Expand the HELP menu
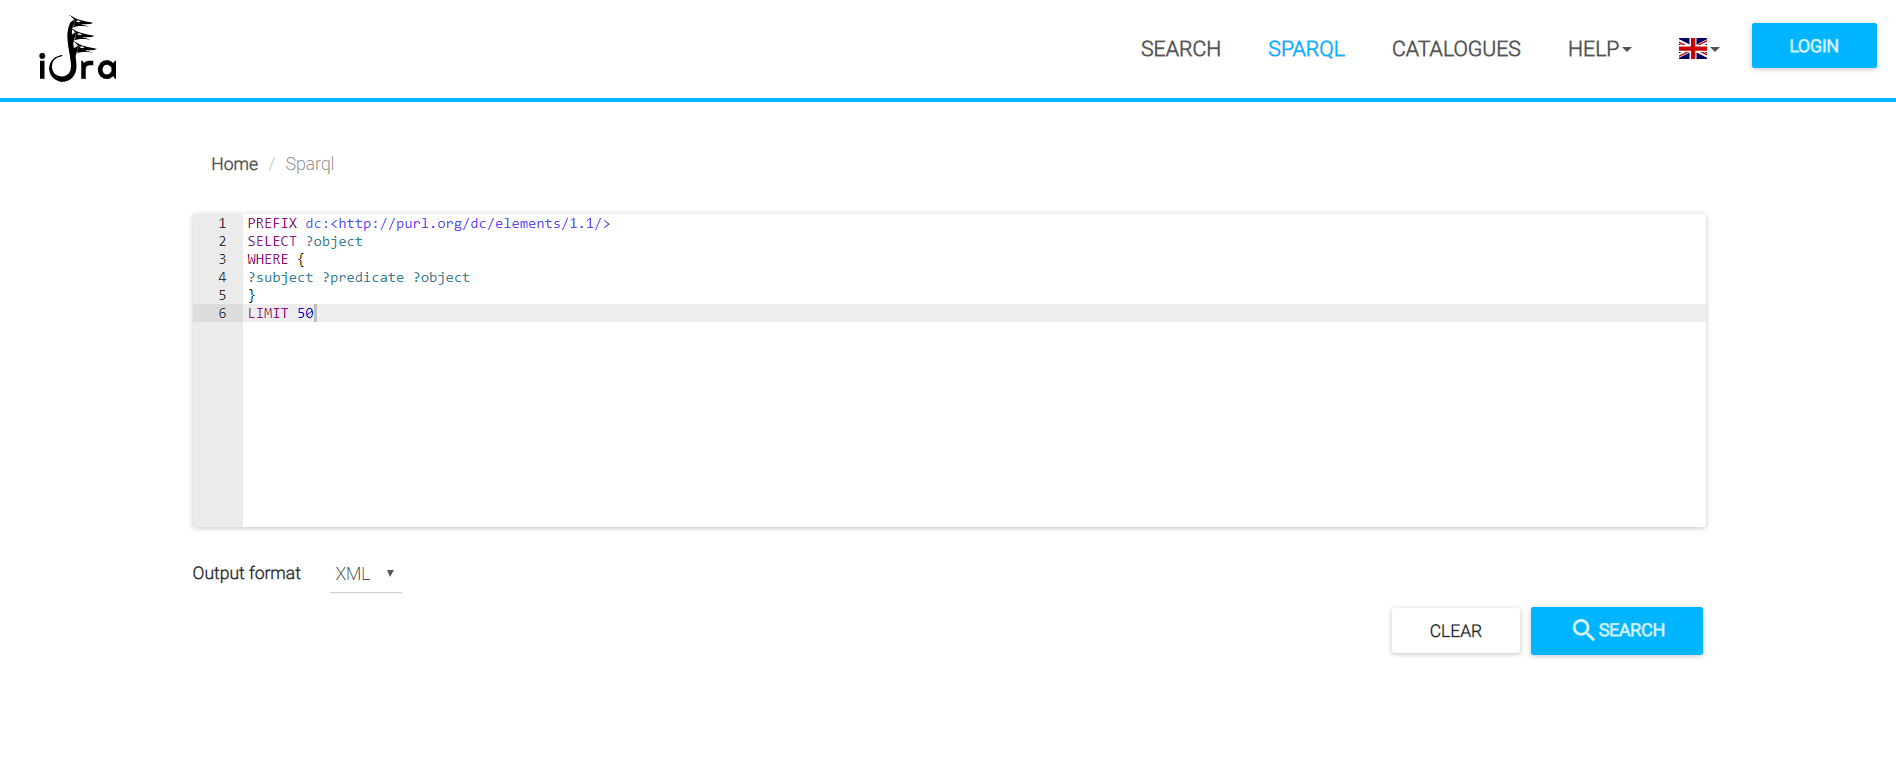The height and width of the screenshot is (773, 1896). tap(1599, 49)
